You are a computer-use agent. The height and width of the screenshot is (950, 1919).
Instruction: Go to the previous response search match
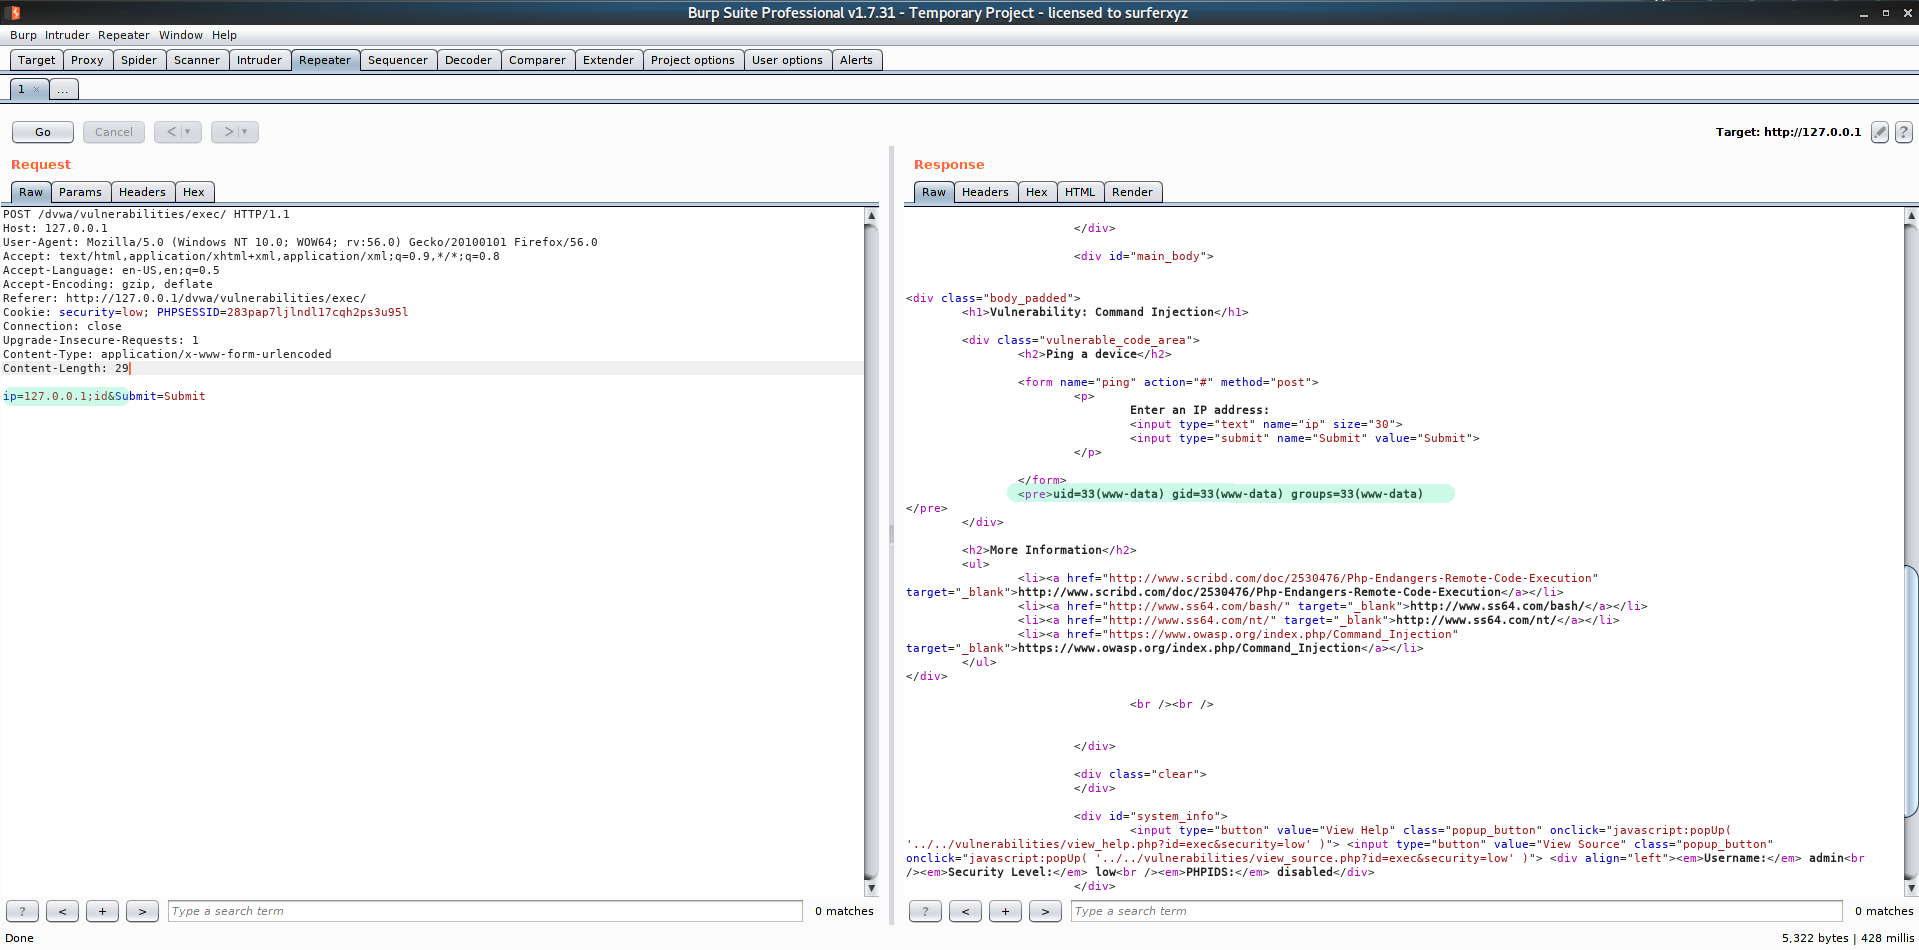coord(965,911)
